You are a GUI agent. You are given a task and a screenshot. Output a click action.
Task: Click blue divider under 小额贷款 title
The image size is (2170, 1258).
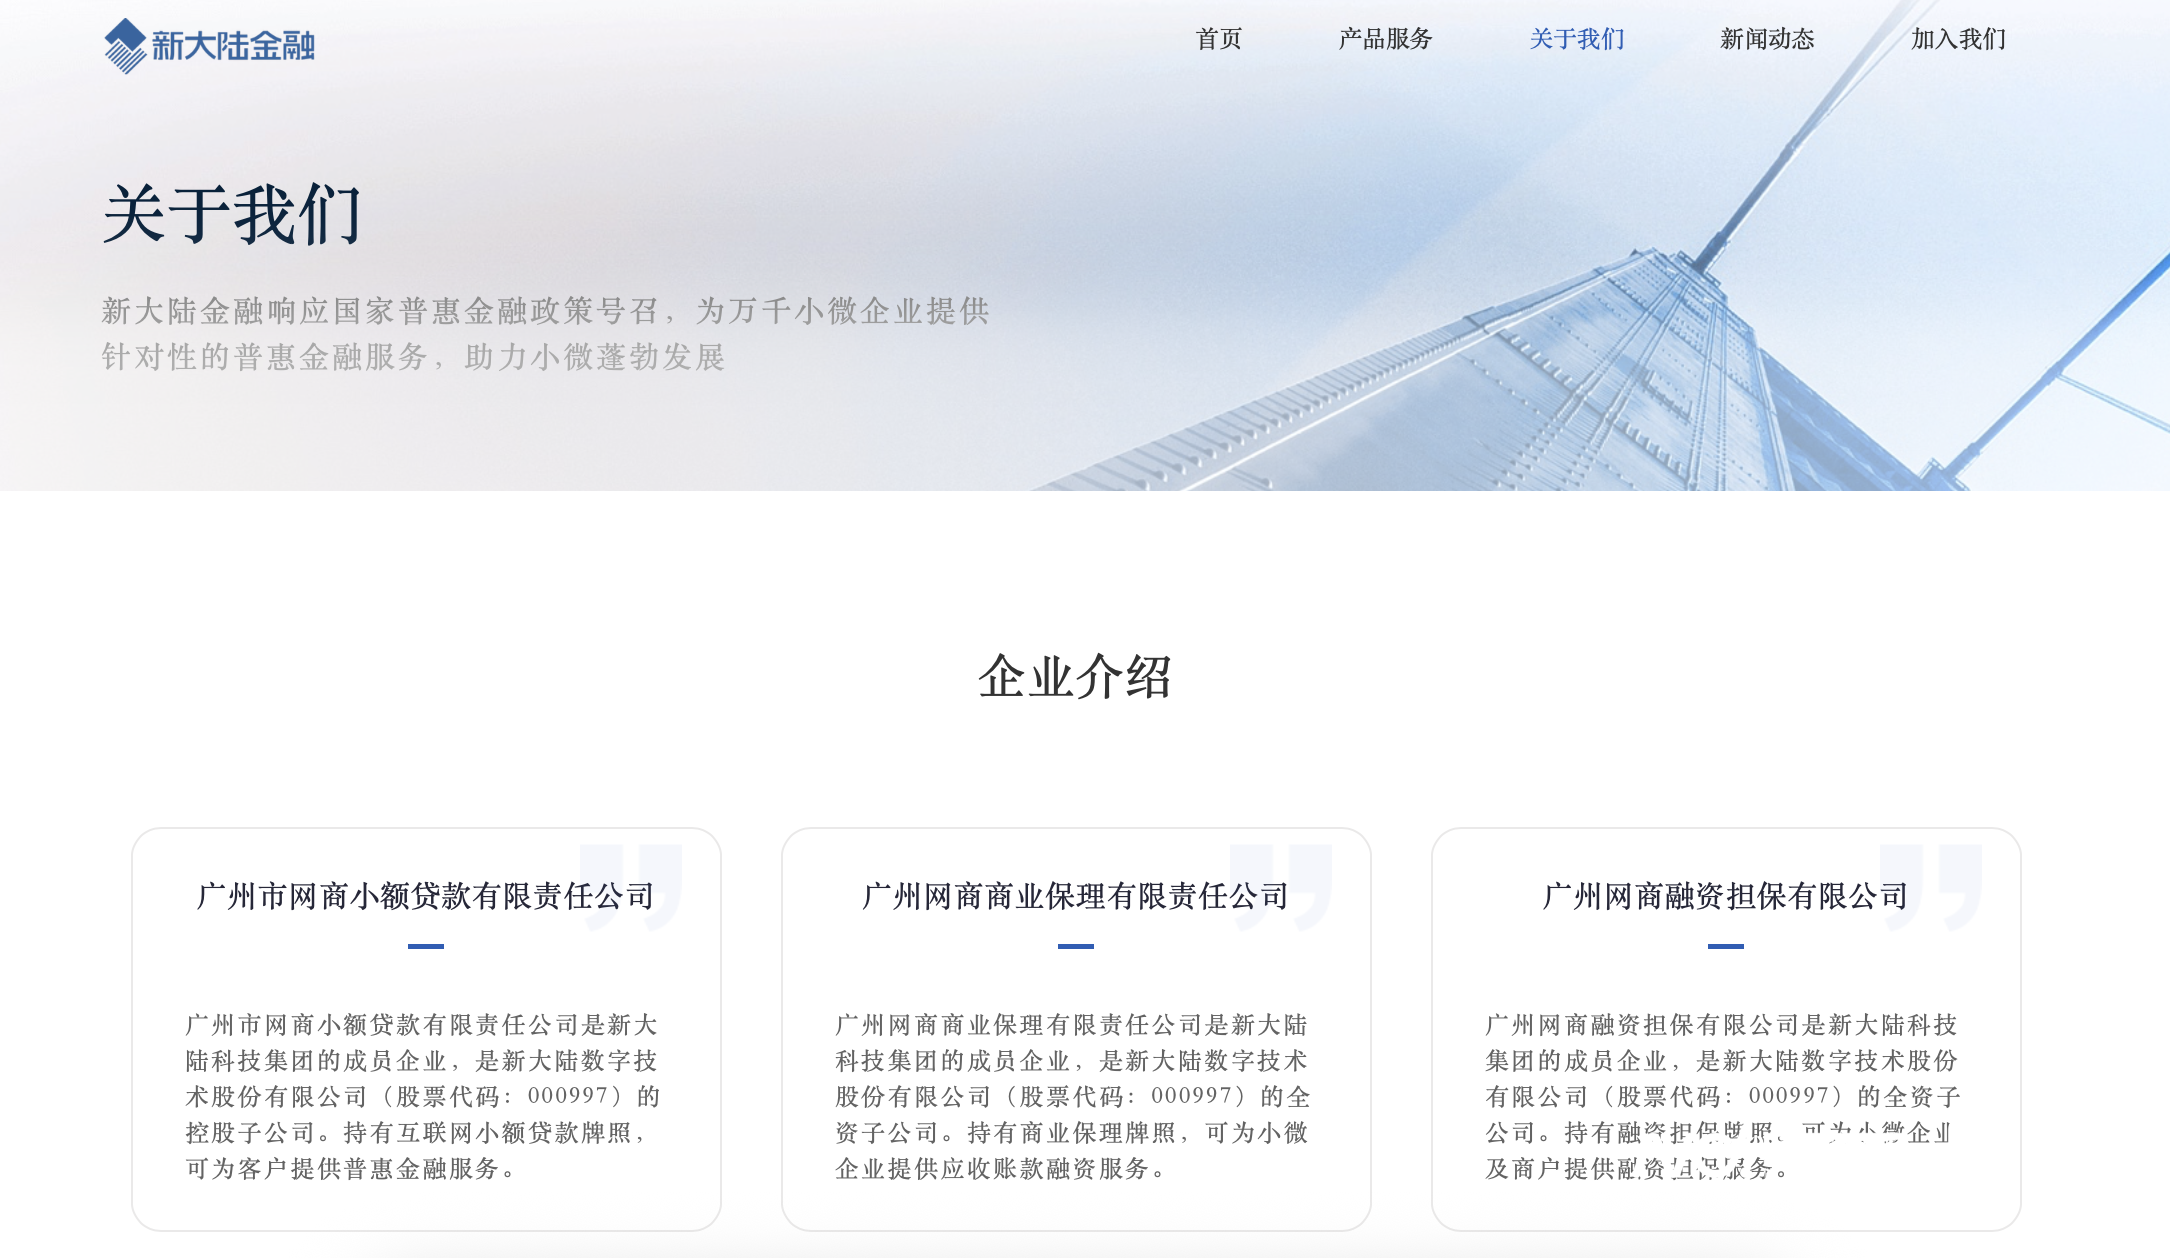click(425, 946)
